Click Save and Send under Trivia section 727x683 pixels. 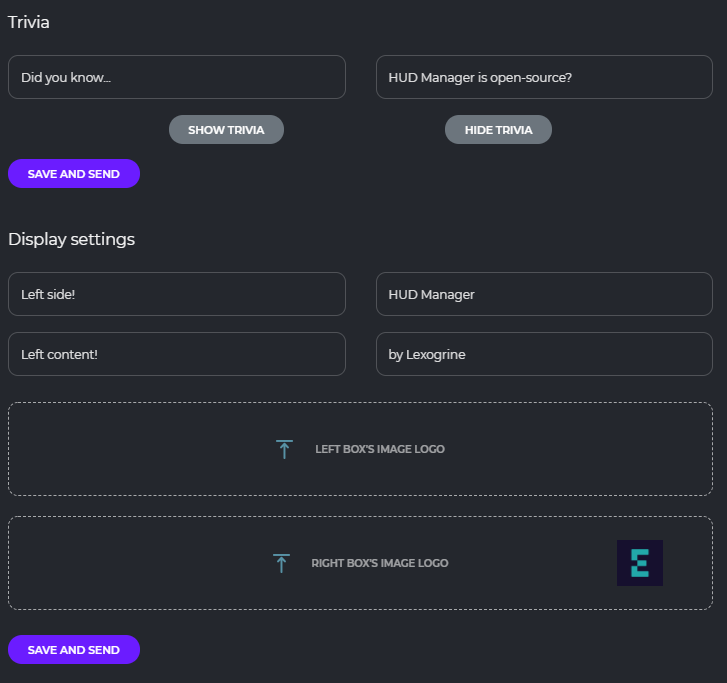(74, 174)
